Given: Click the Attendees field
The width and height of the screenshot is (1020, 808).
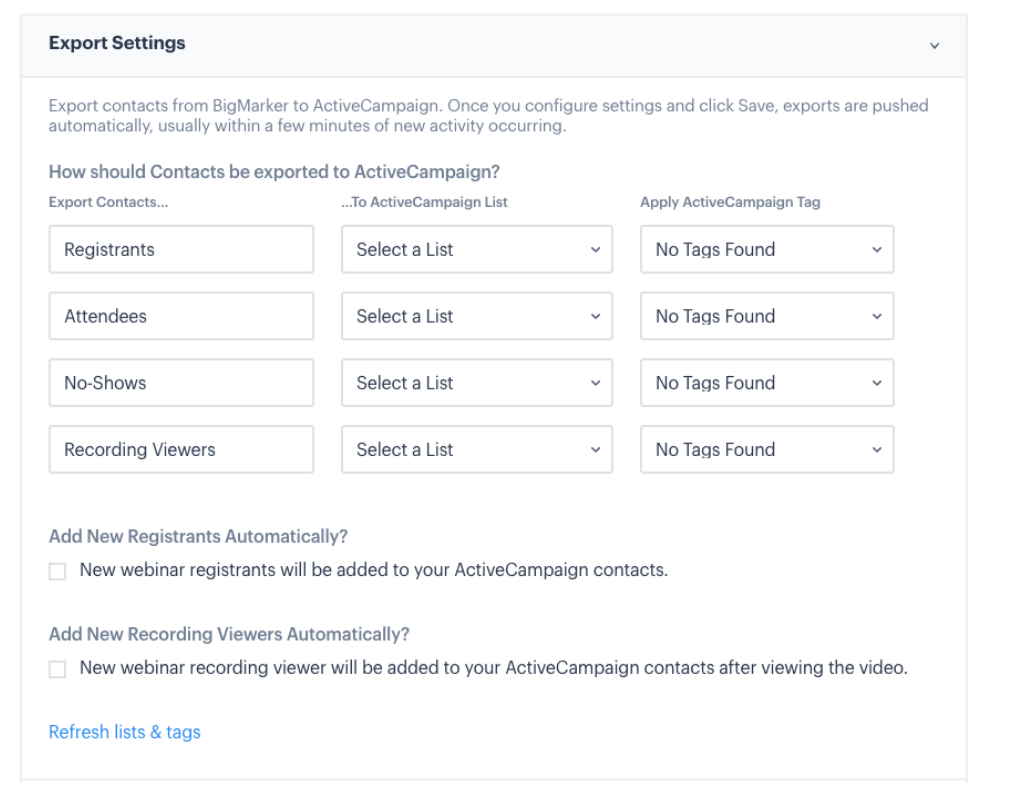Looking at the screenshot, I should click(181, 316).
